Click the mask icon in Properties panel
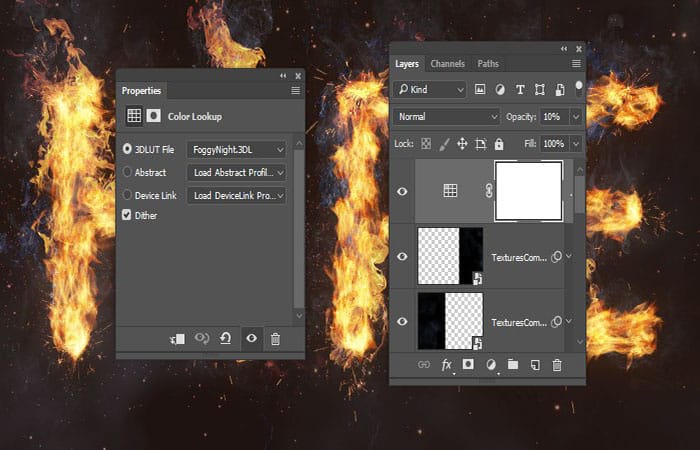700x450 pixels. (154, 116)
